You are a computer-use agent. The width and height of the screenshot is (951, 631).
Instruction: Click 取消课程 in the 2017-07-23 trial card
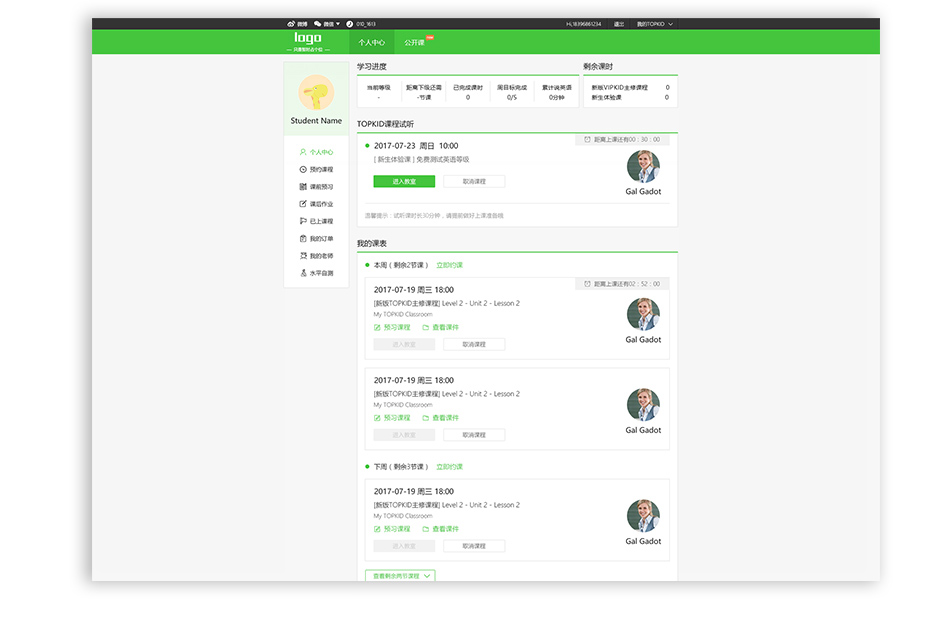pos(474,181)
